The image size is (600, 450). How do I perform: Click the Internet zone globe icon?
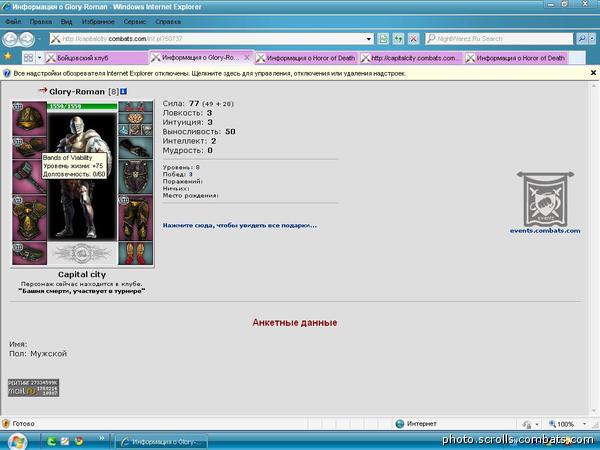coord(399,424)
